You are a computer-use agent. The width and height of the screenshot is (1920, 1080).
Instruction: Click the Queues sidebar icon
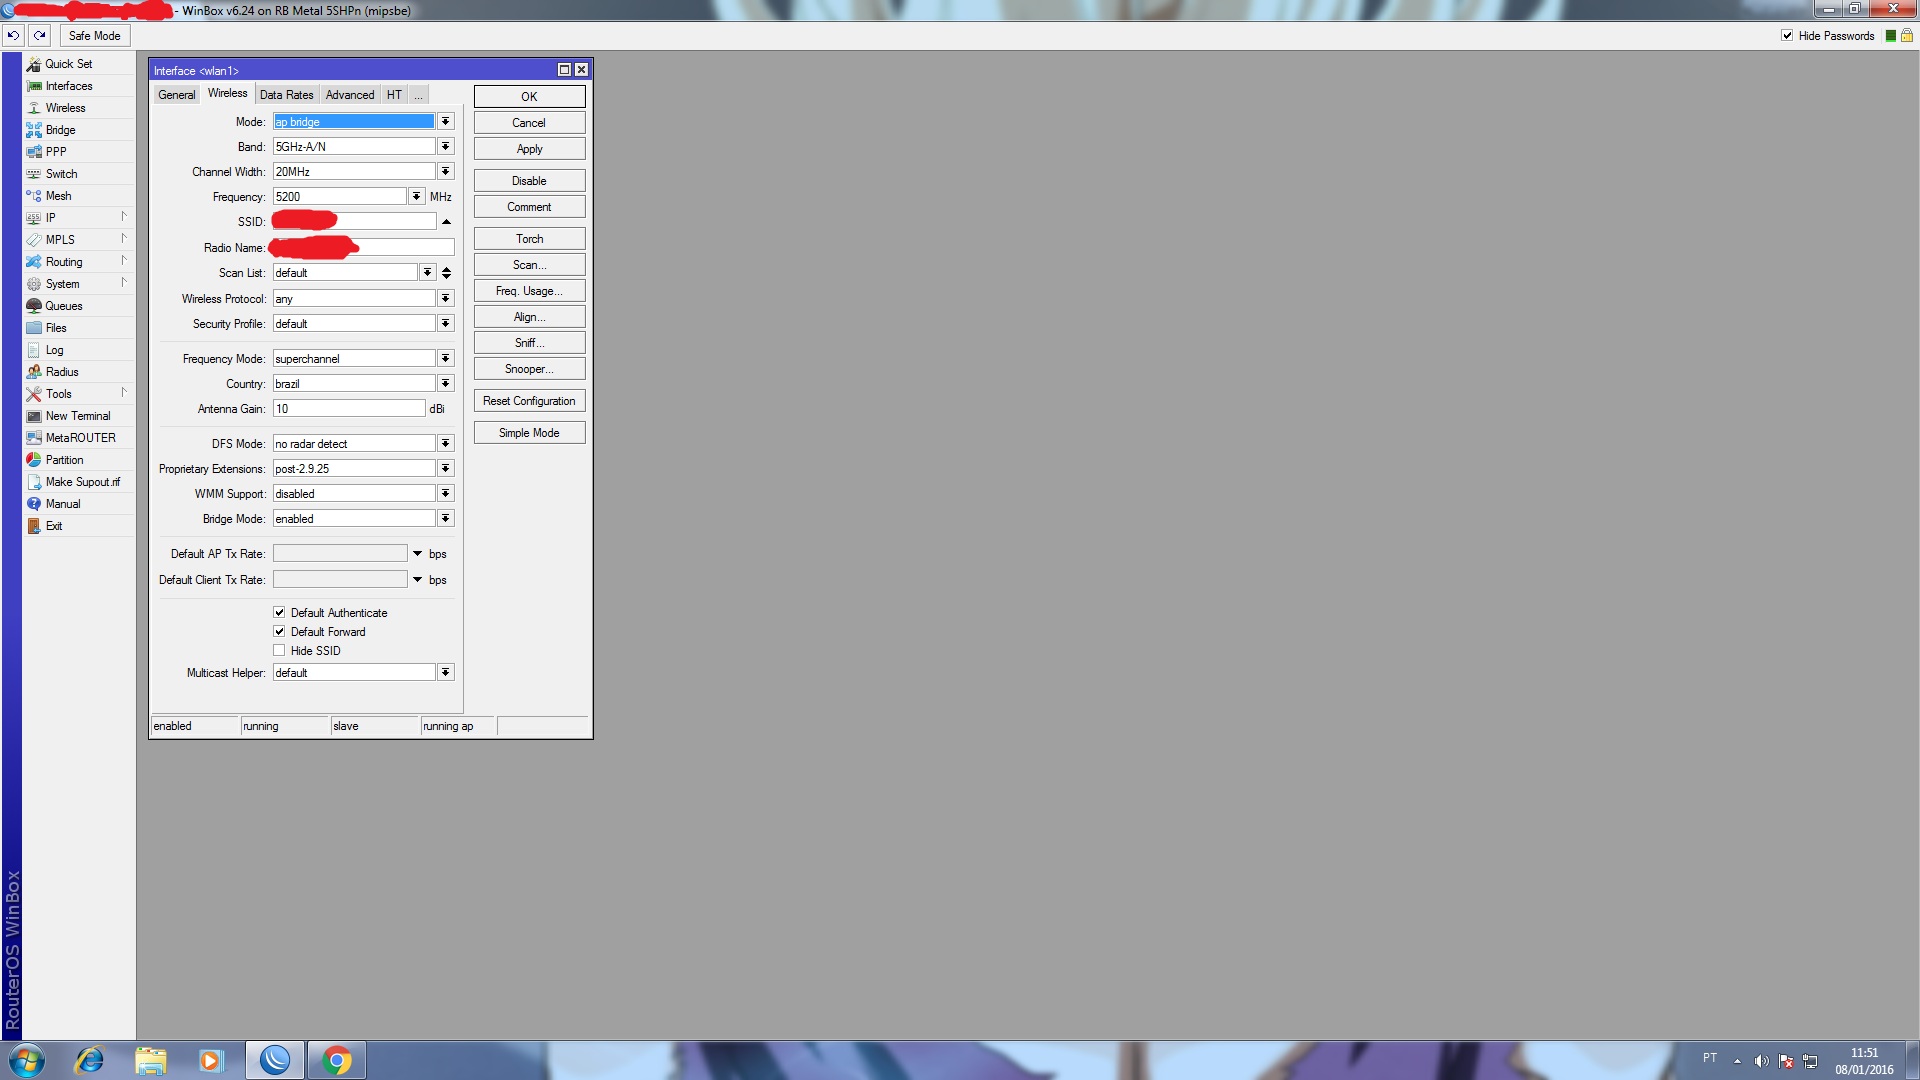[x=34, y=306]
